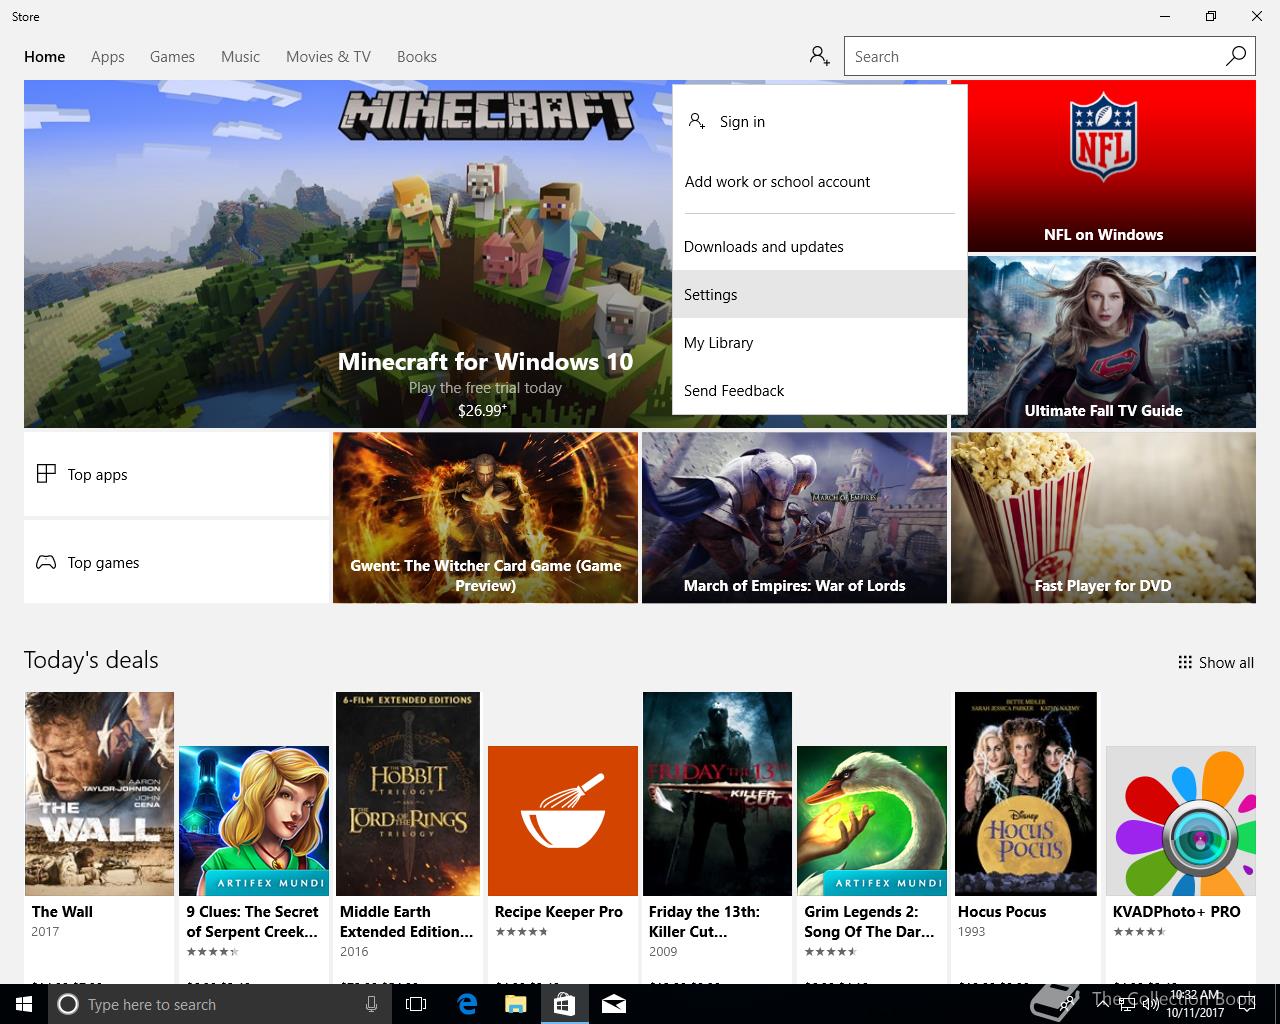Click the Top games controller icon
The height and width of the screenshot is (1024, 1280).
[x=46, y=562]
